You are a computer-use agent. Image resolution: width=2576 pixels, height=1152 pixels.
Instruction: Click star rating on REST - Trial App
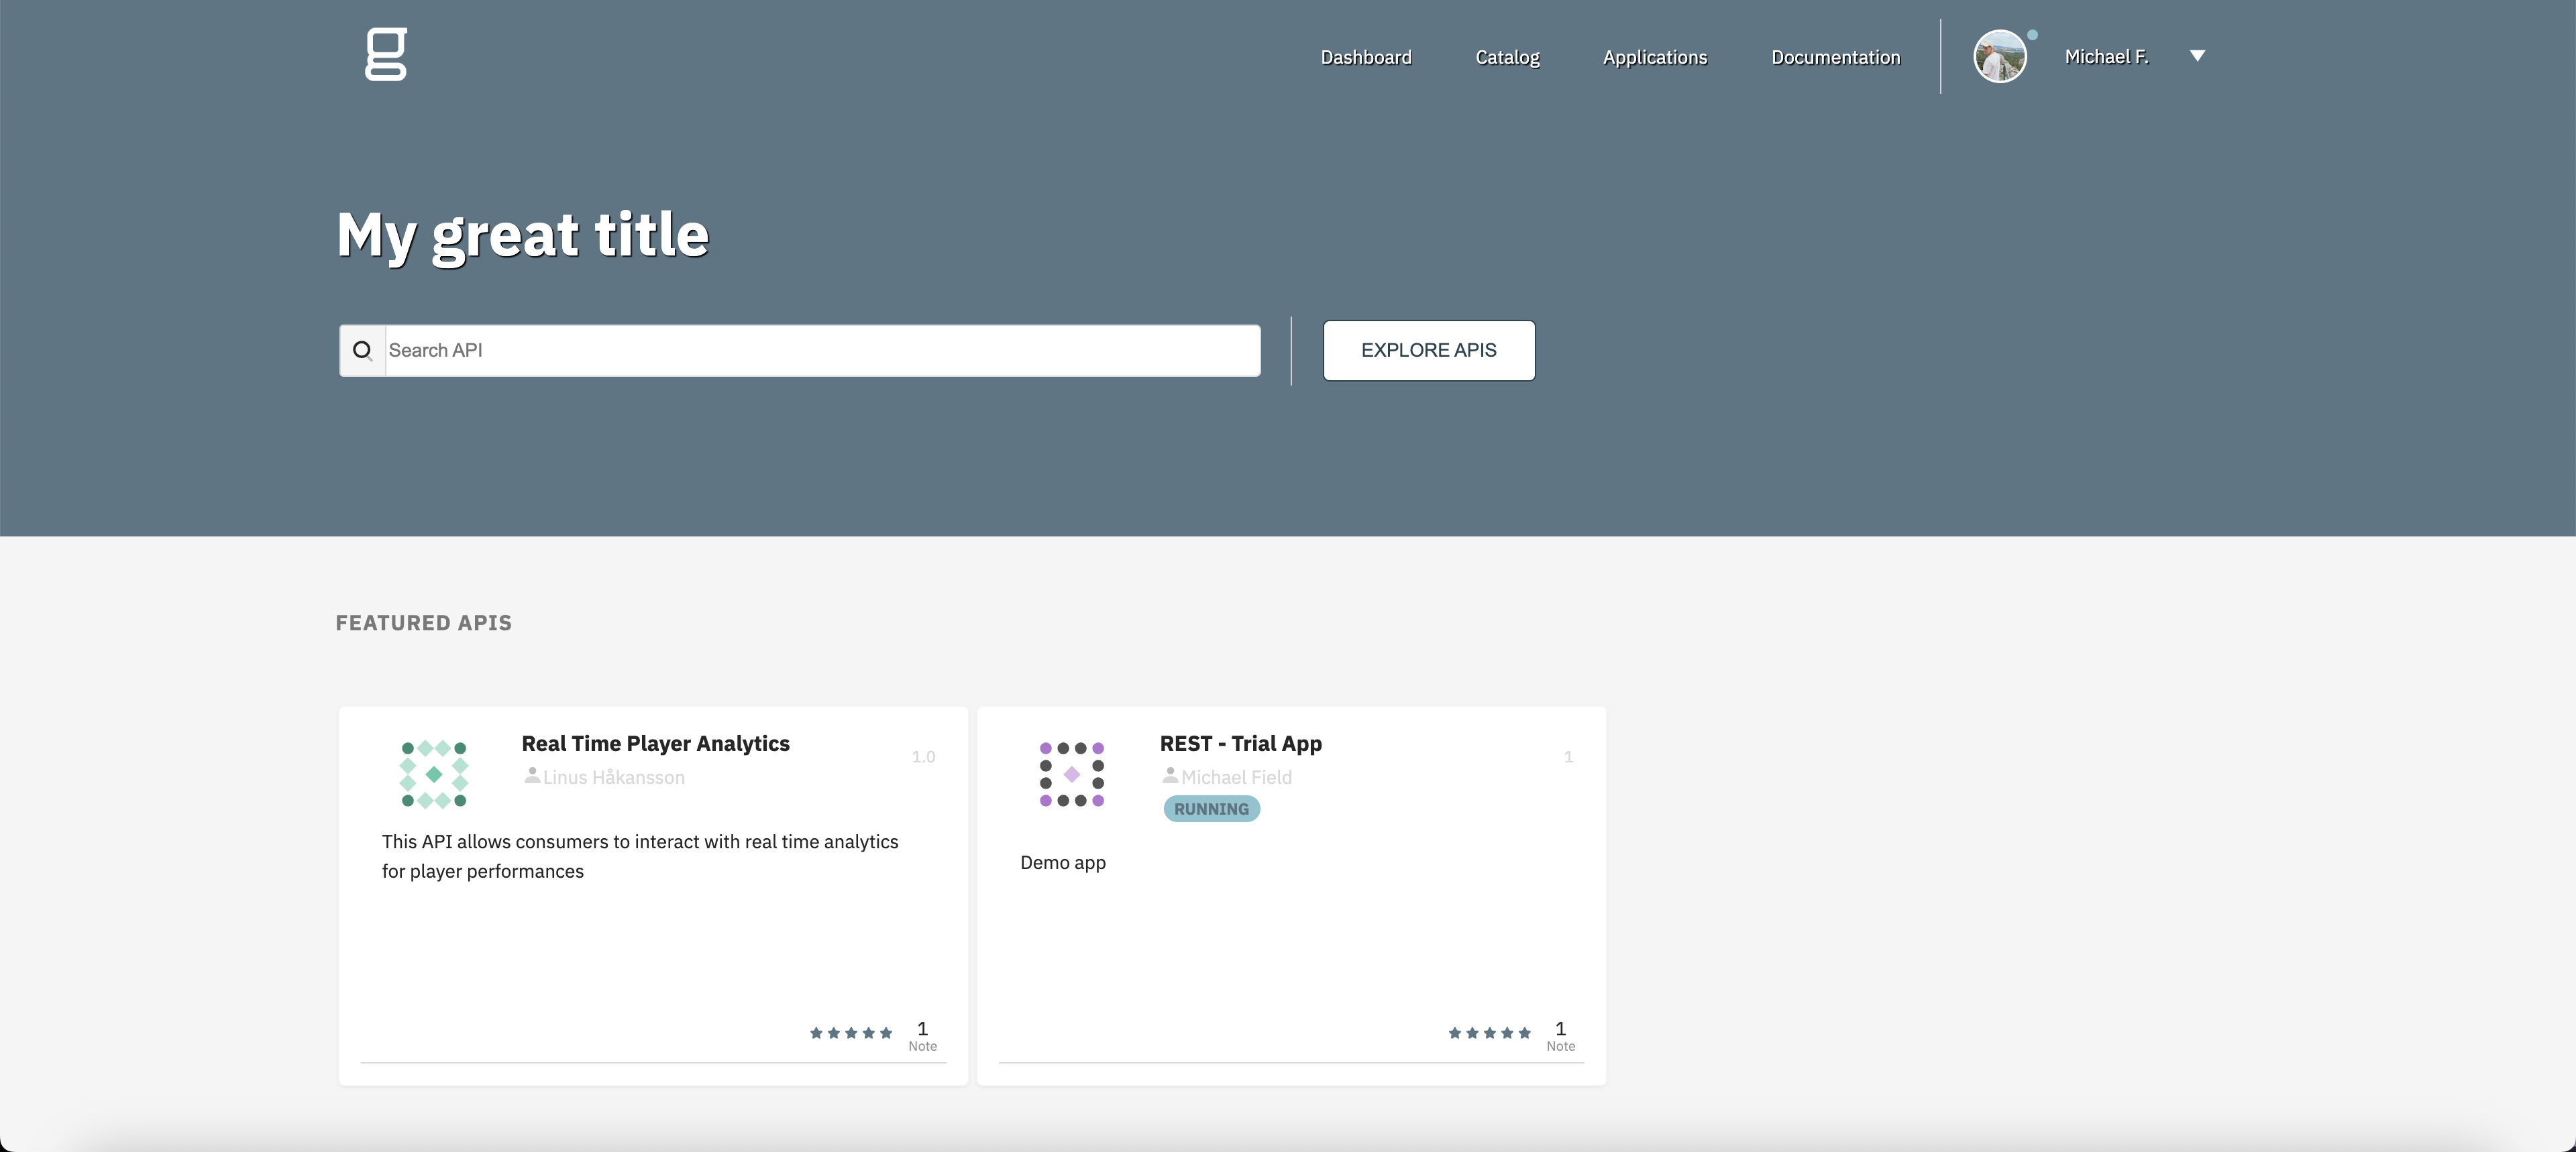click(x=1489, y=1033)
